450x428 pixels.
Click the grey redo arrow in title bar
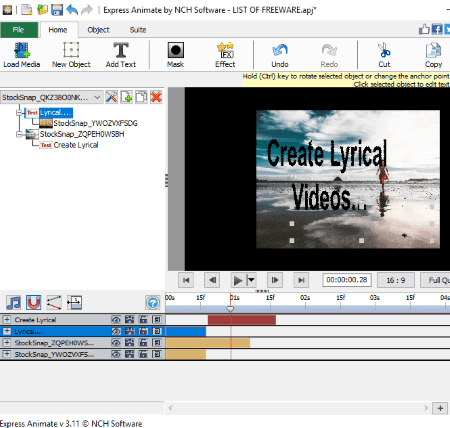click(87, 10)
